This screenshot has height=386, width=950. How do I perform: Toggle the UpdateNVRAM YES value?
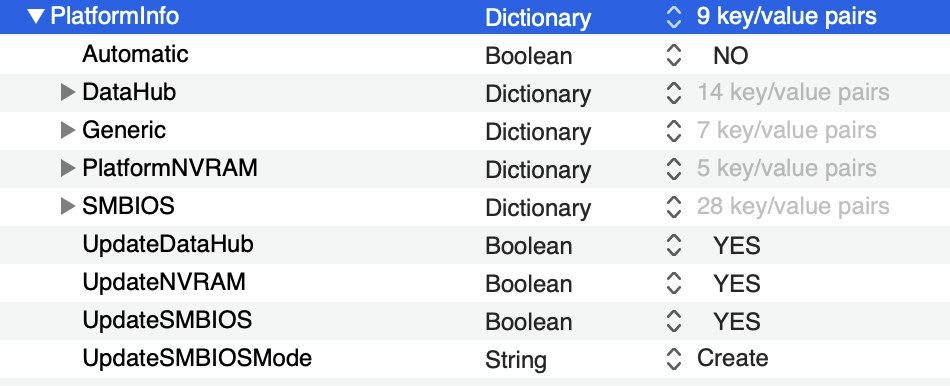point(737,284)
